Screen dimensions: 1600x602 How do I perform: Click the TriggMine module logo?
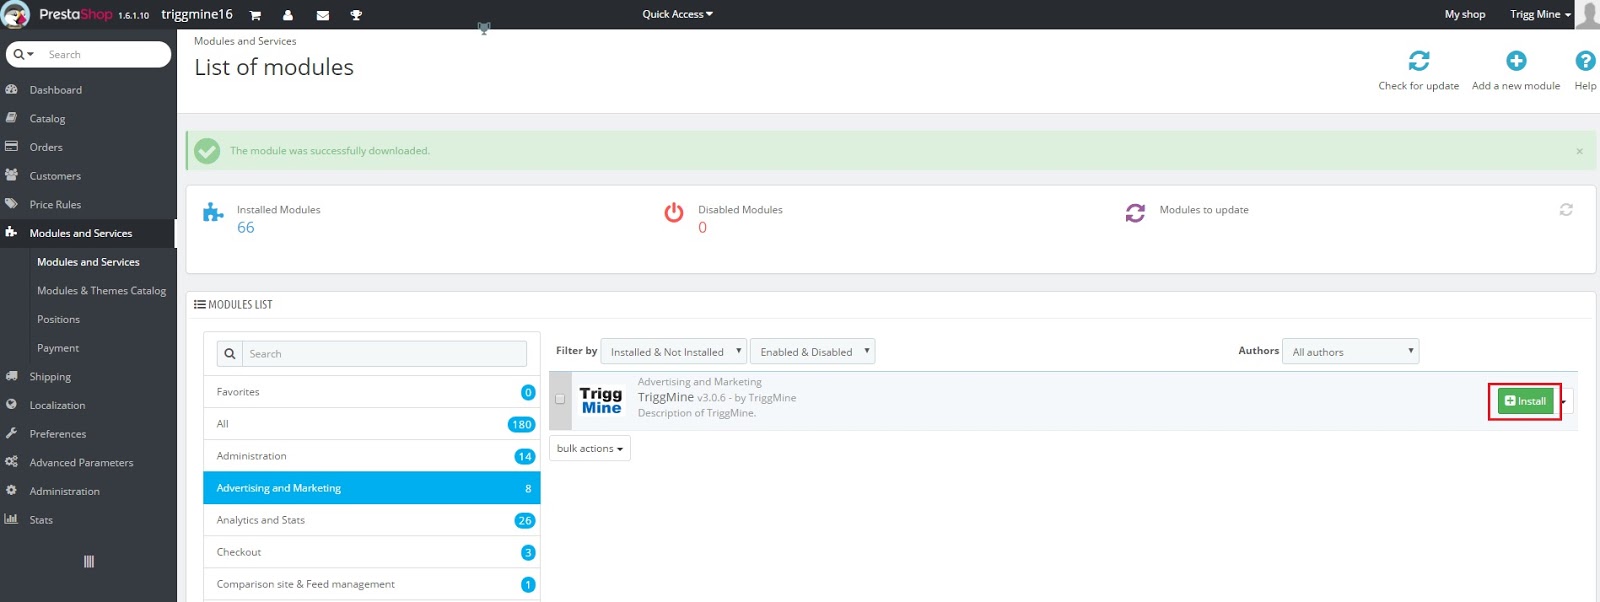point(601,400)
